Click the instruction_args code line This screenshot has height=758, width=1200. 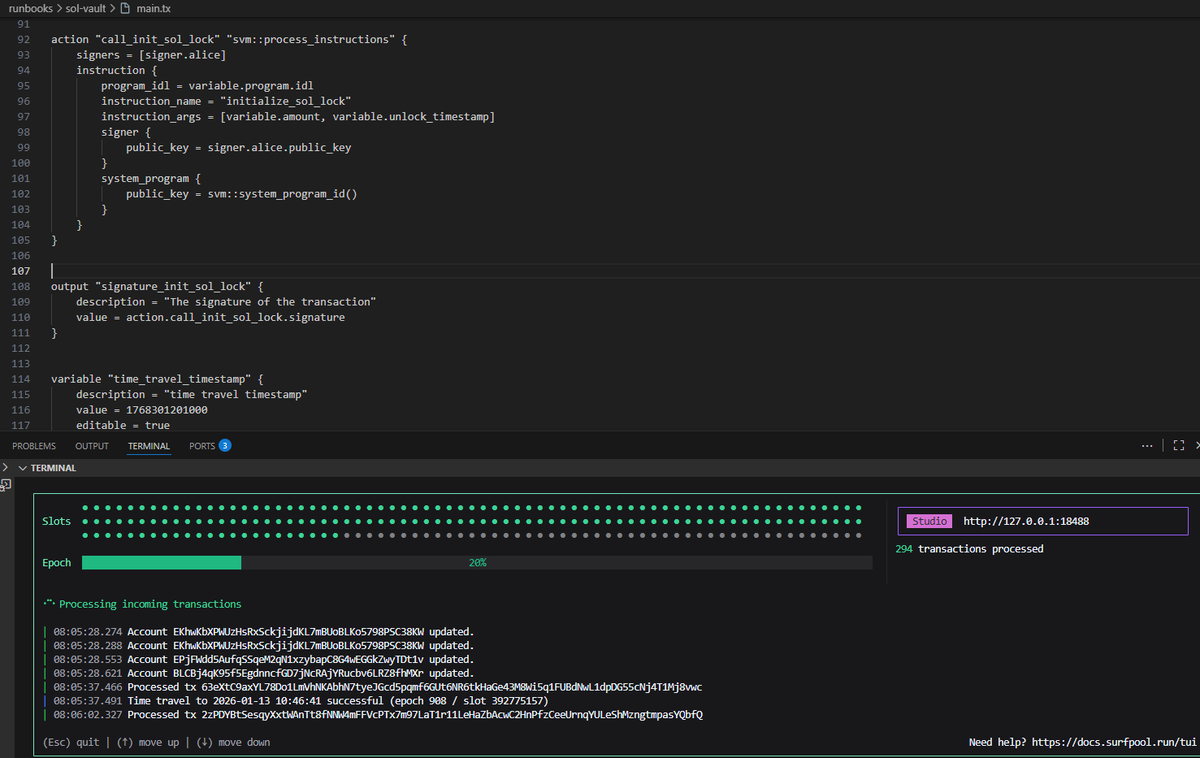click(x=298, y=117)
